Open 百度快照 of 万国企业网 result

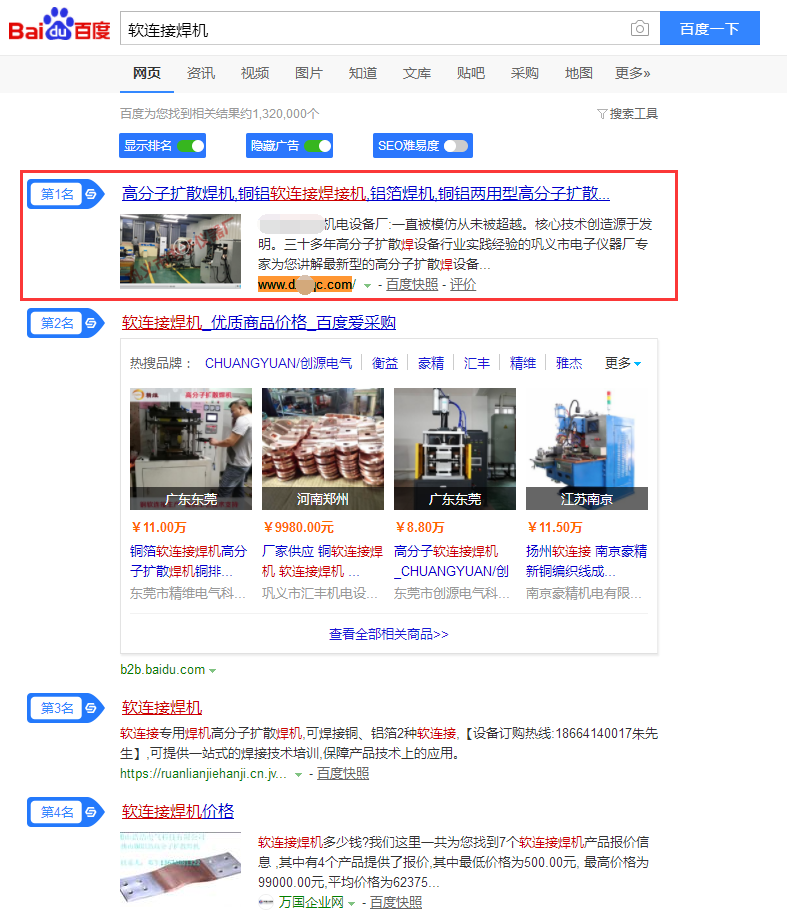[396, 902]
